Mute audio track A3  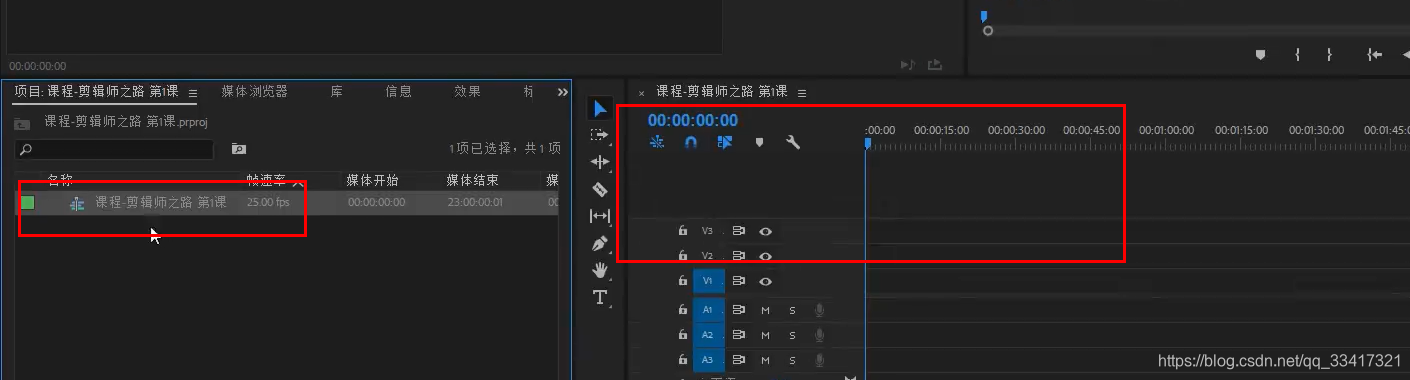click(x=765, y=360)
